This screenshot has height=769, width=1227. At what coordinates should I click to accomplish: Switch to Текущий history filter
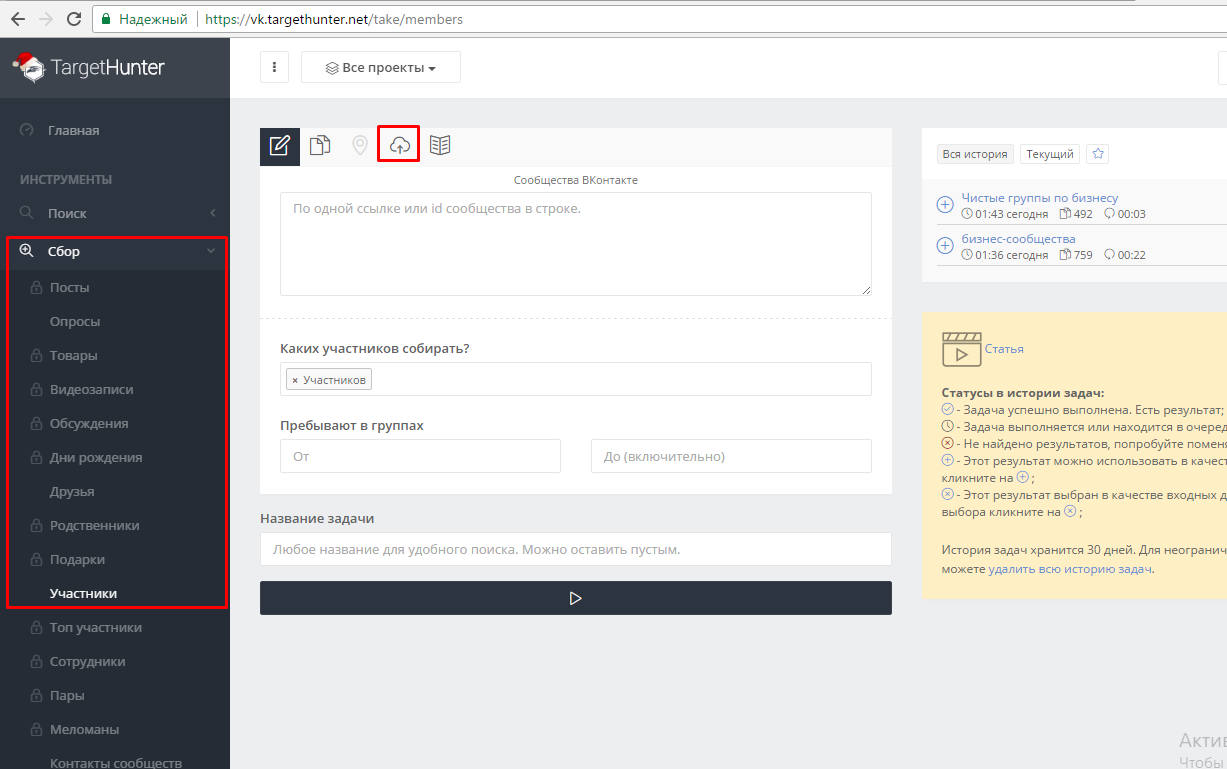click(1050, 154)
